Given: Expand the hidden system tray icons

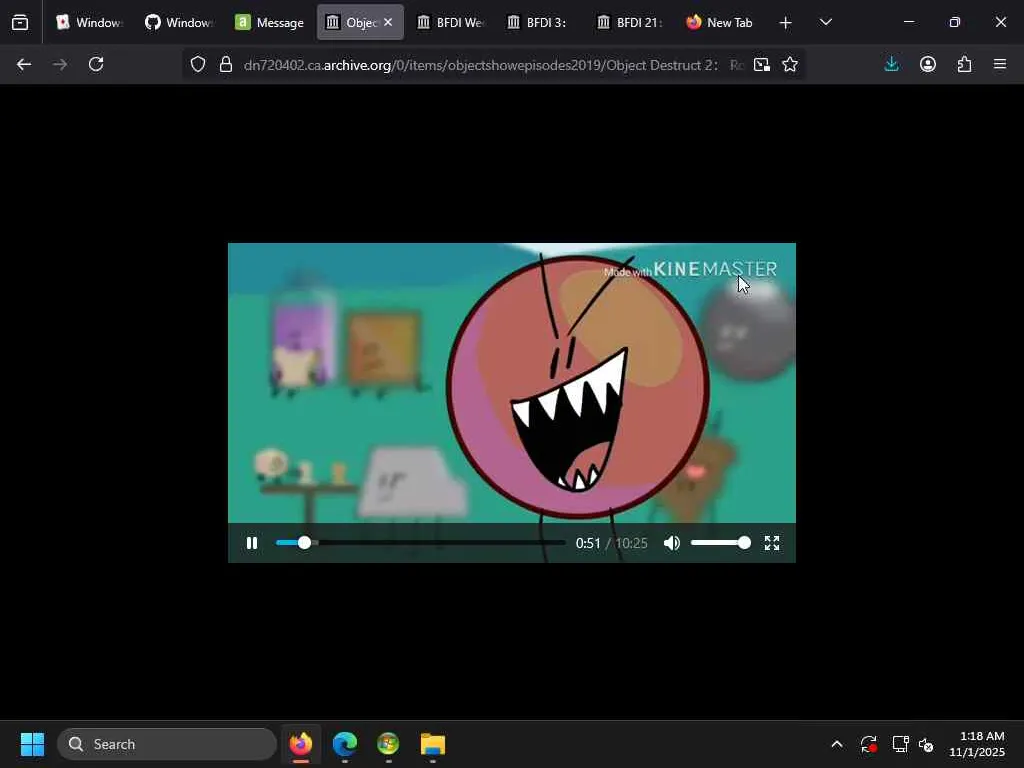Looking at the screenshot, I should 837,744.
